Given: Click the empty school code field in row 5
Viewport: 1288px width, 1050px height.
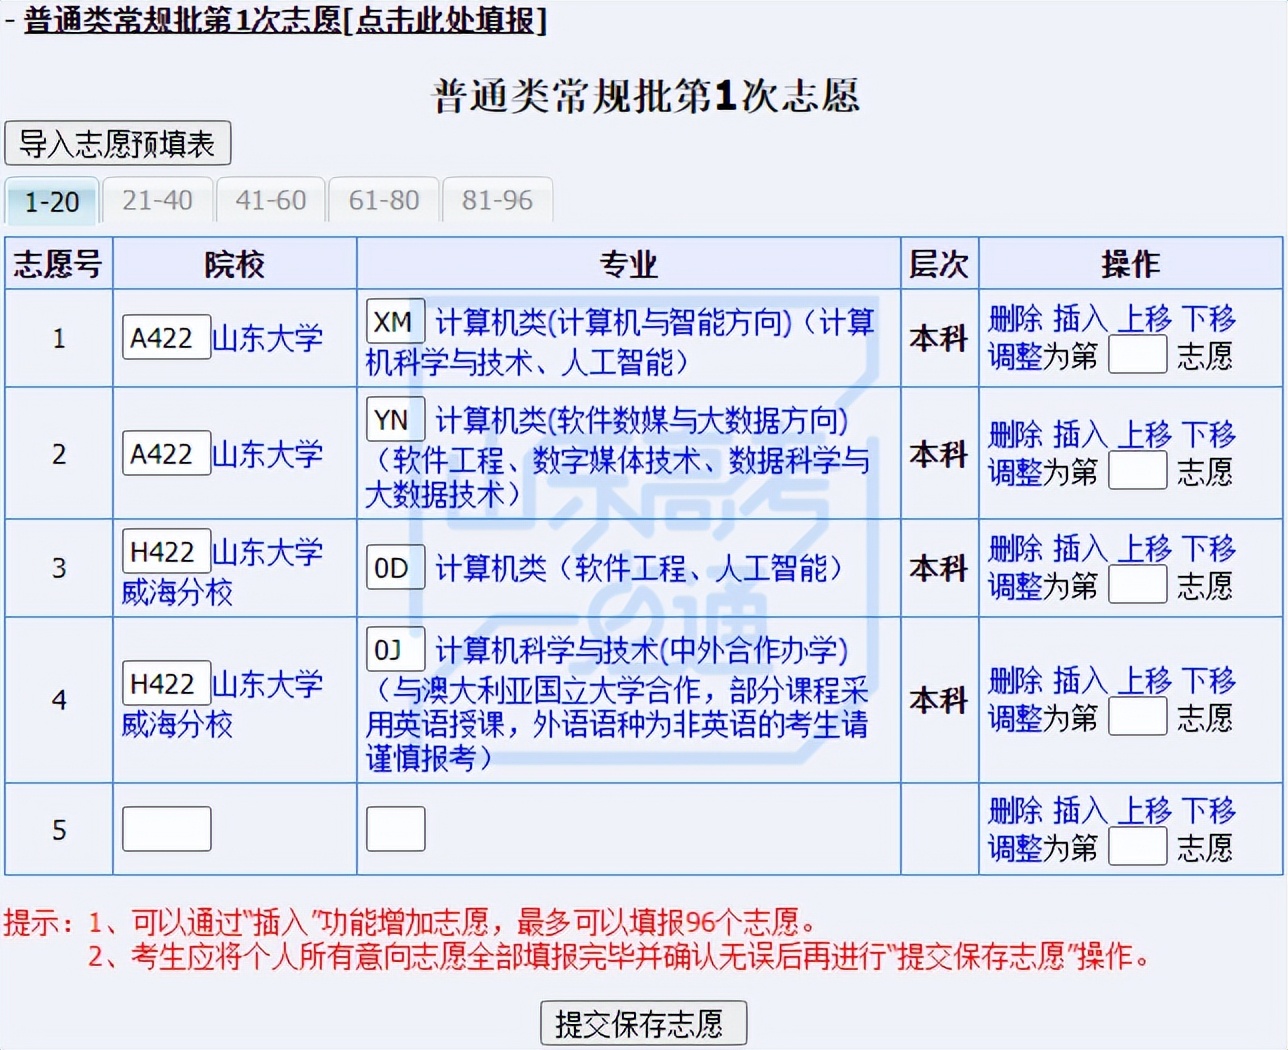Looking at the screenshot, I should 166,828.
